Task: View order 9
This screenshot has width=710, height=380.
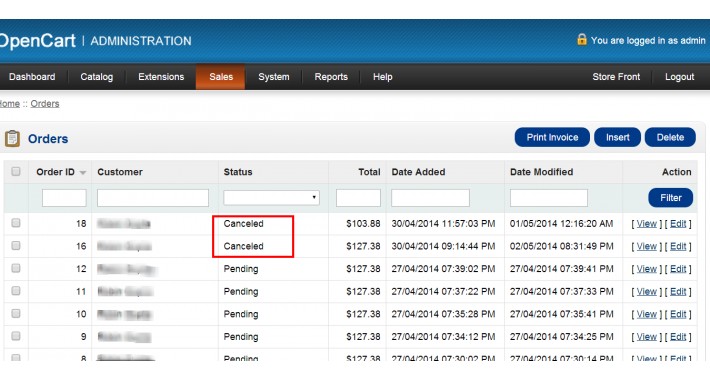Action: click(x=647, y=337)
